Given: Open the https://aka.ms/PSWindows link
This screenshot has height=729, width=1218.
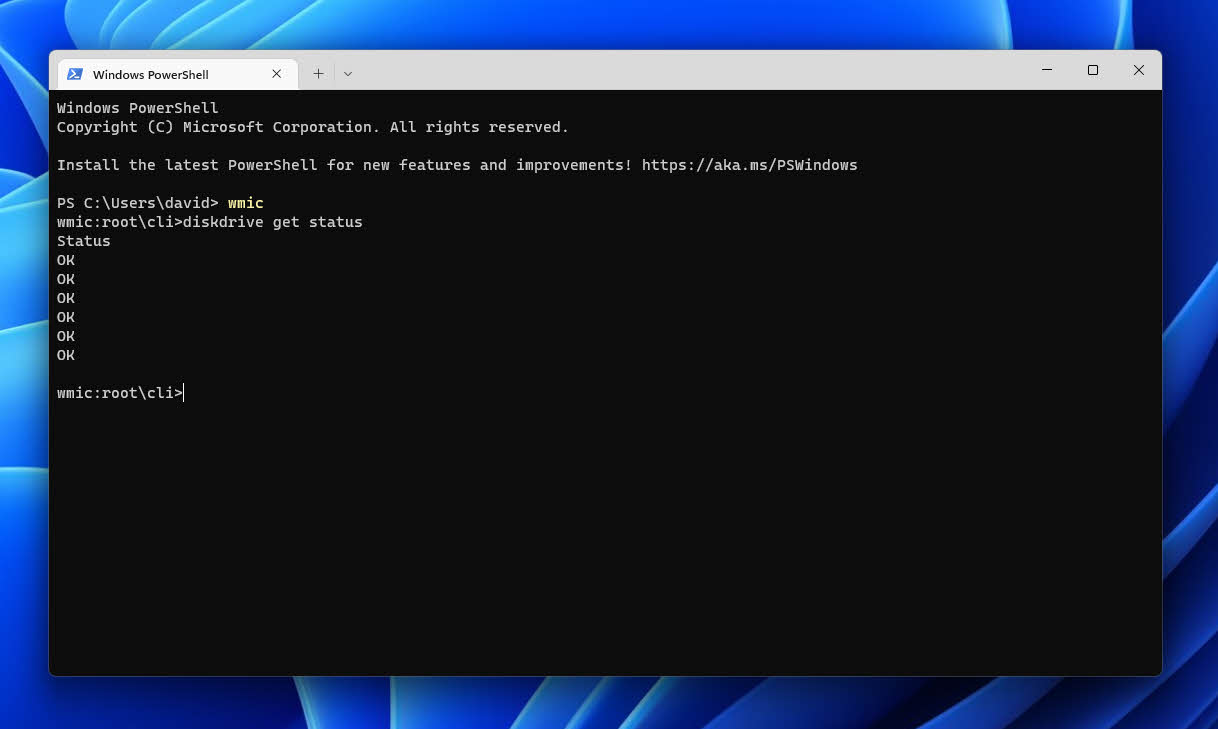Looking at the screenshot, I should [x=750, y=165].
